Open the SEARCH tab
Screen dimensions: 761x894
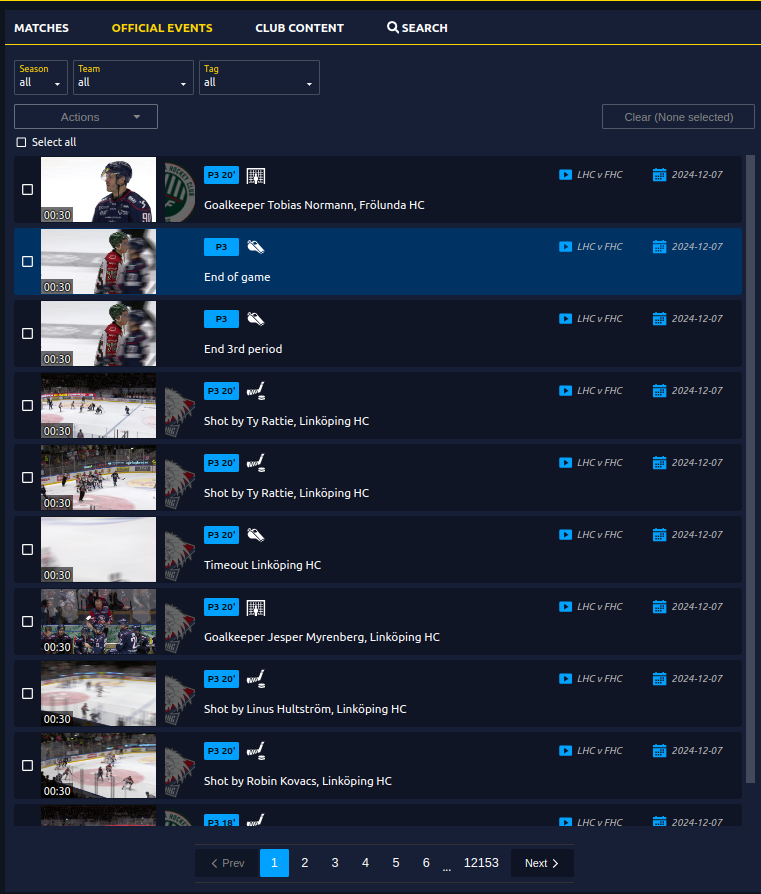(417, 28)
